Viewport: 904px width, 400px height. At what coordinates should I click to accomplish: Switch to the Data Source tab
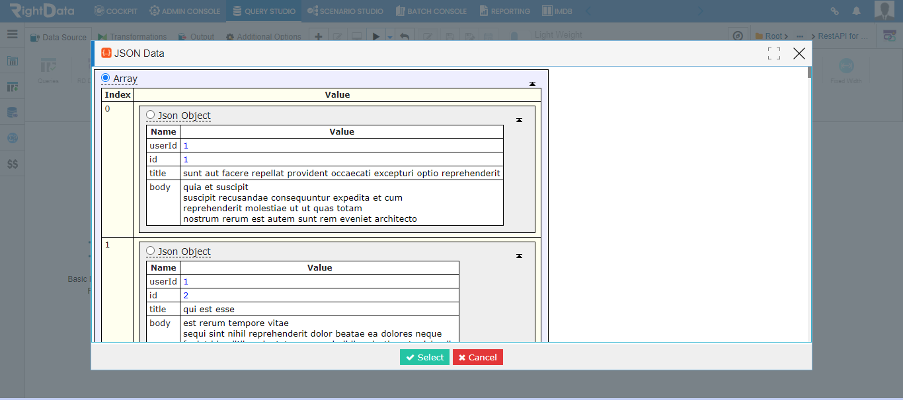click(x=59, y=37)
